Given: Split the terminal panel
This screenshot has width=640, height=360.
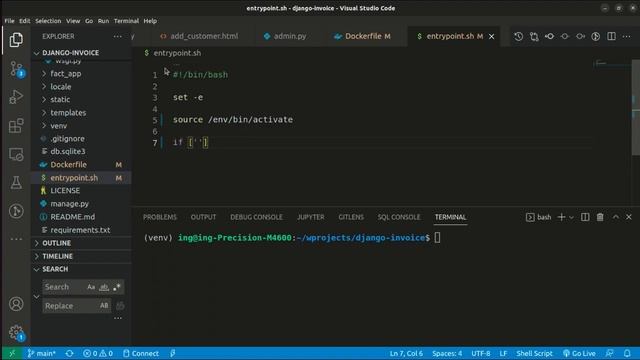Looking at the screenshot, I should pyautogui.click(x=585, y=217).
